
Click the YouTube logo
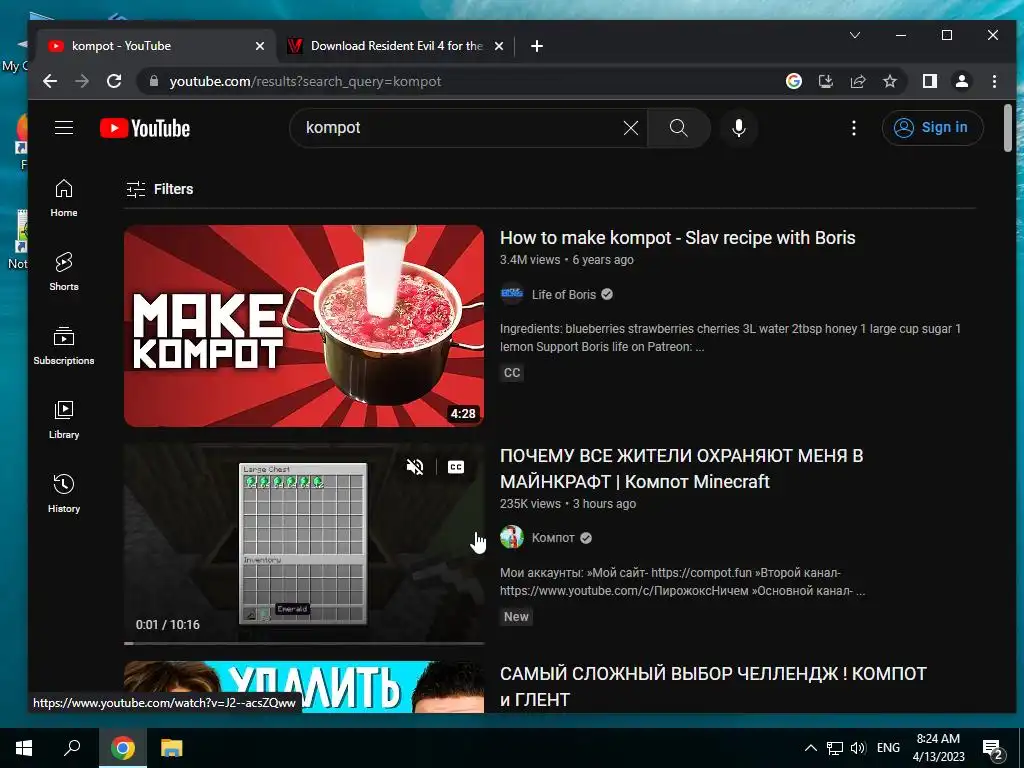(145, 128)
